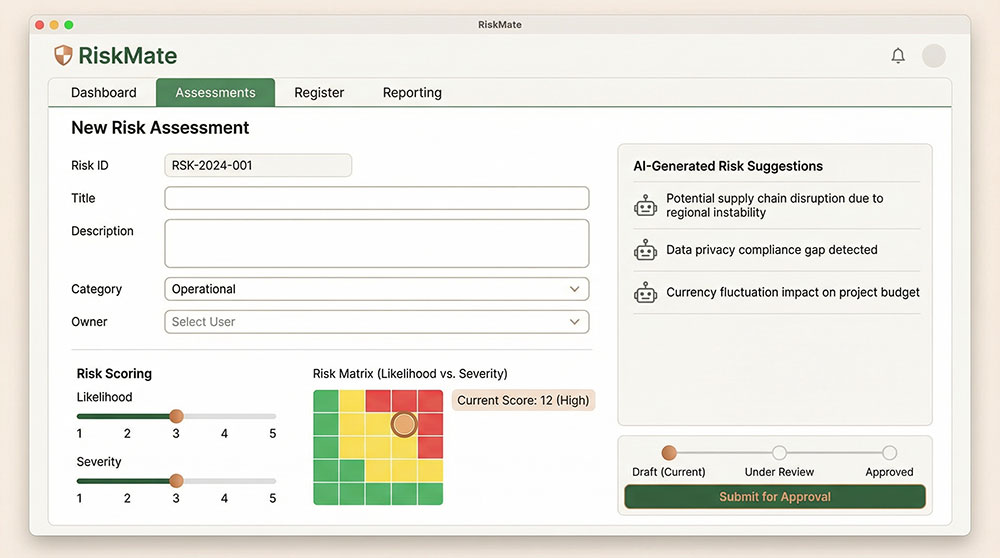This screenshot has width=1000, height=558.
Task: Switch to the Dashboard tab
Action: pyautogui.click(x=103, y=93)
